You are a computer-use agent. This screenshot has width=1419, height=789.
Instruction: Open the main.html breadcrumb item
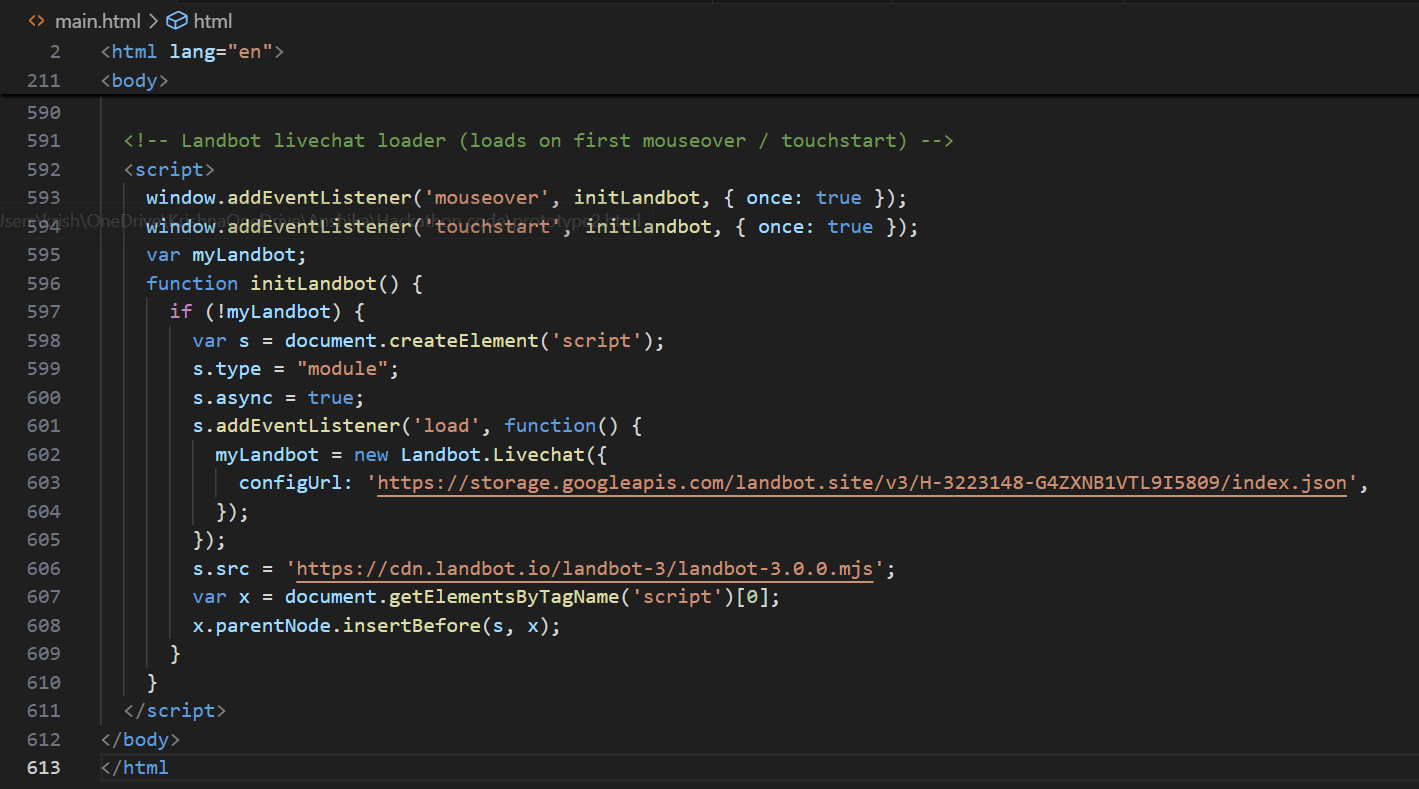click(98, 20)
